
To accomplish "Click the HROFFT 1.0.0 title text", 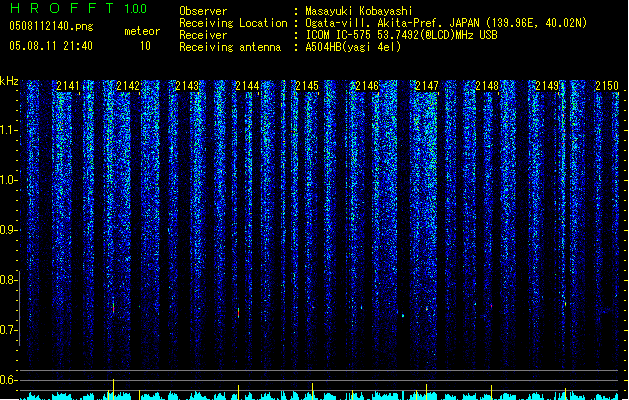I will 79,8.
